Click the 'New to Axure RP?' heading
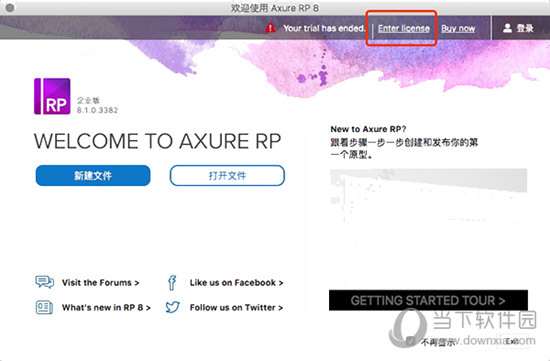This screenshot has height=361, width=550. [x=368, y=129]
